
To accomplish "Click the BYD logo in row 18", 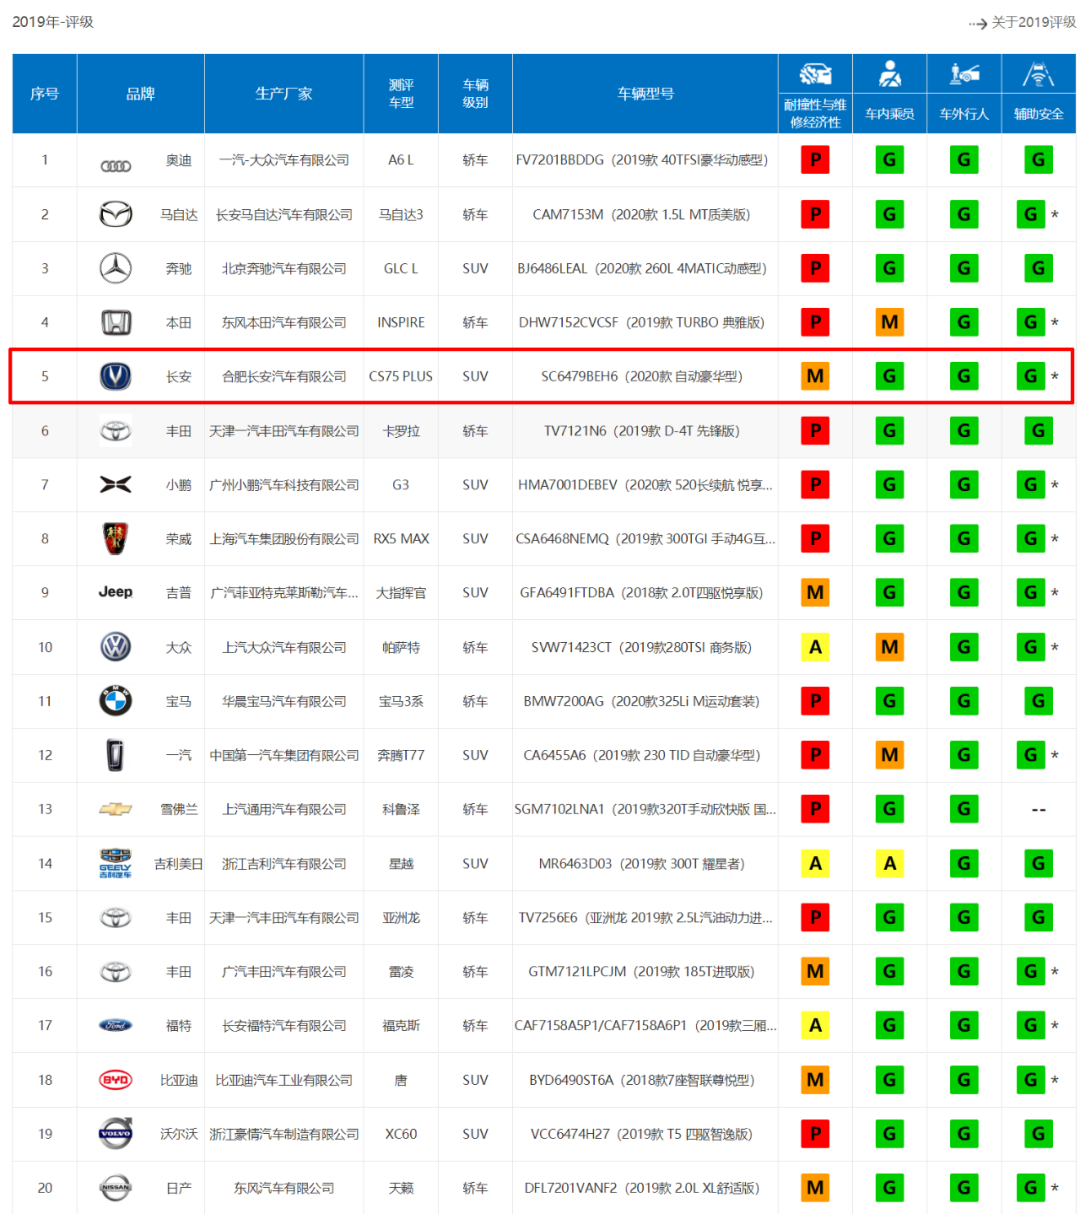I will point(116,1080).
